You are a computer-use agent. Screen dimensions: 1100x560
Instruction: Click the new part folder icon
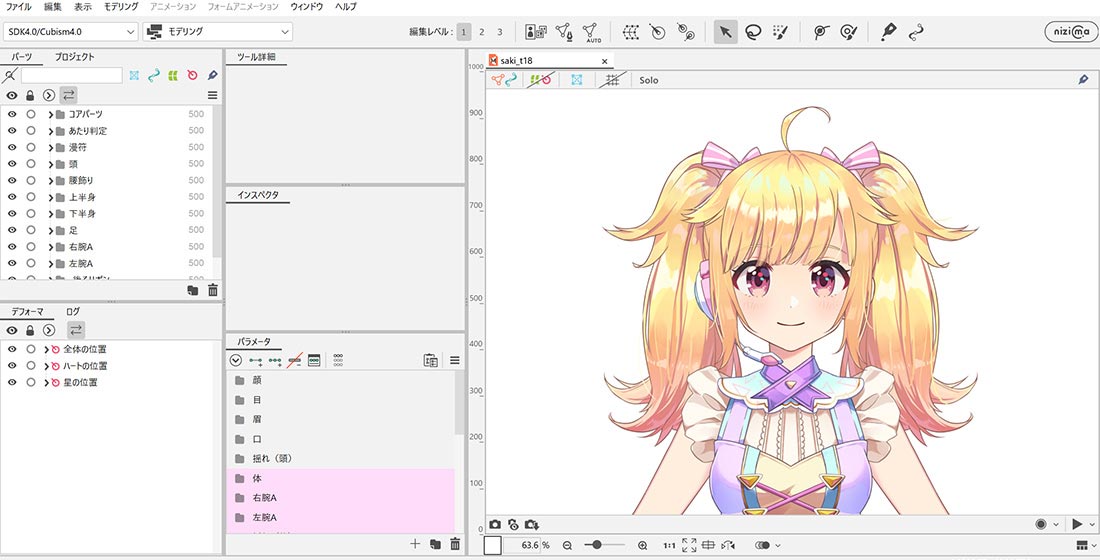tap(193, 290)
